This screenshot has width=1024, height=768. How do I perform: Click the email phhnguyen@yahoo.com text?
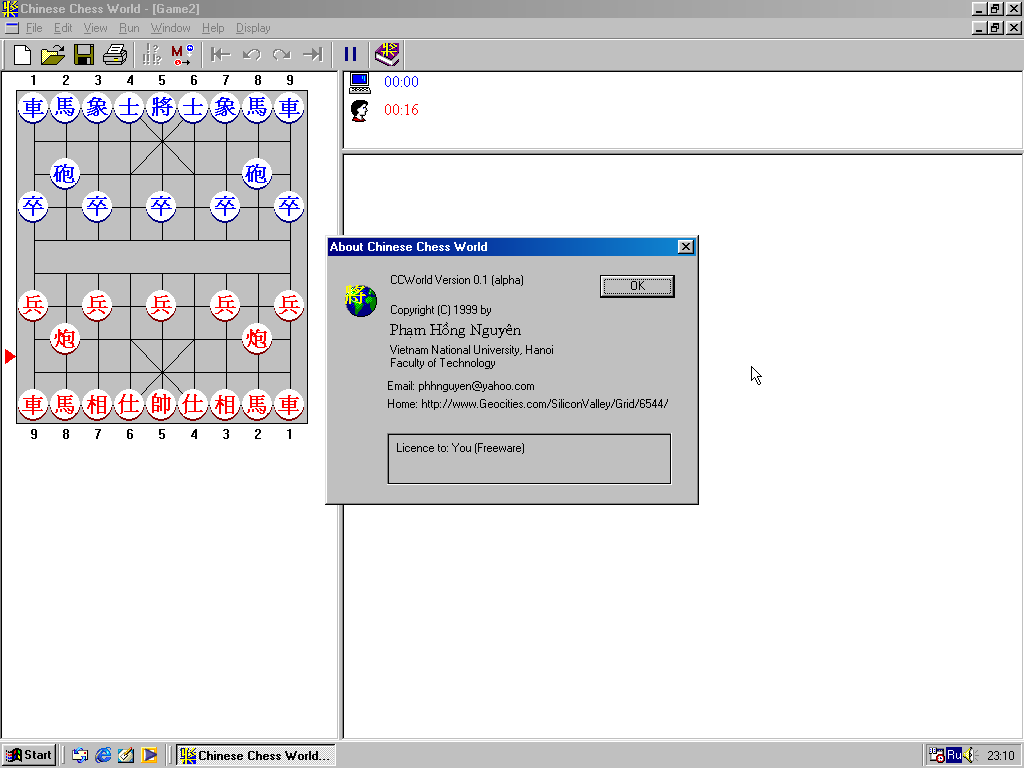pyautogui.click(x=476, y=386)
